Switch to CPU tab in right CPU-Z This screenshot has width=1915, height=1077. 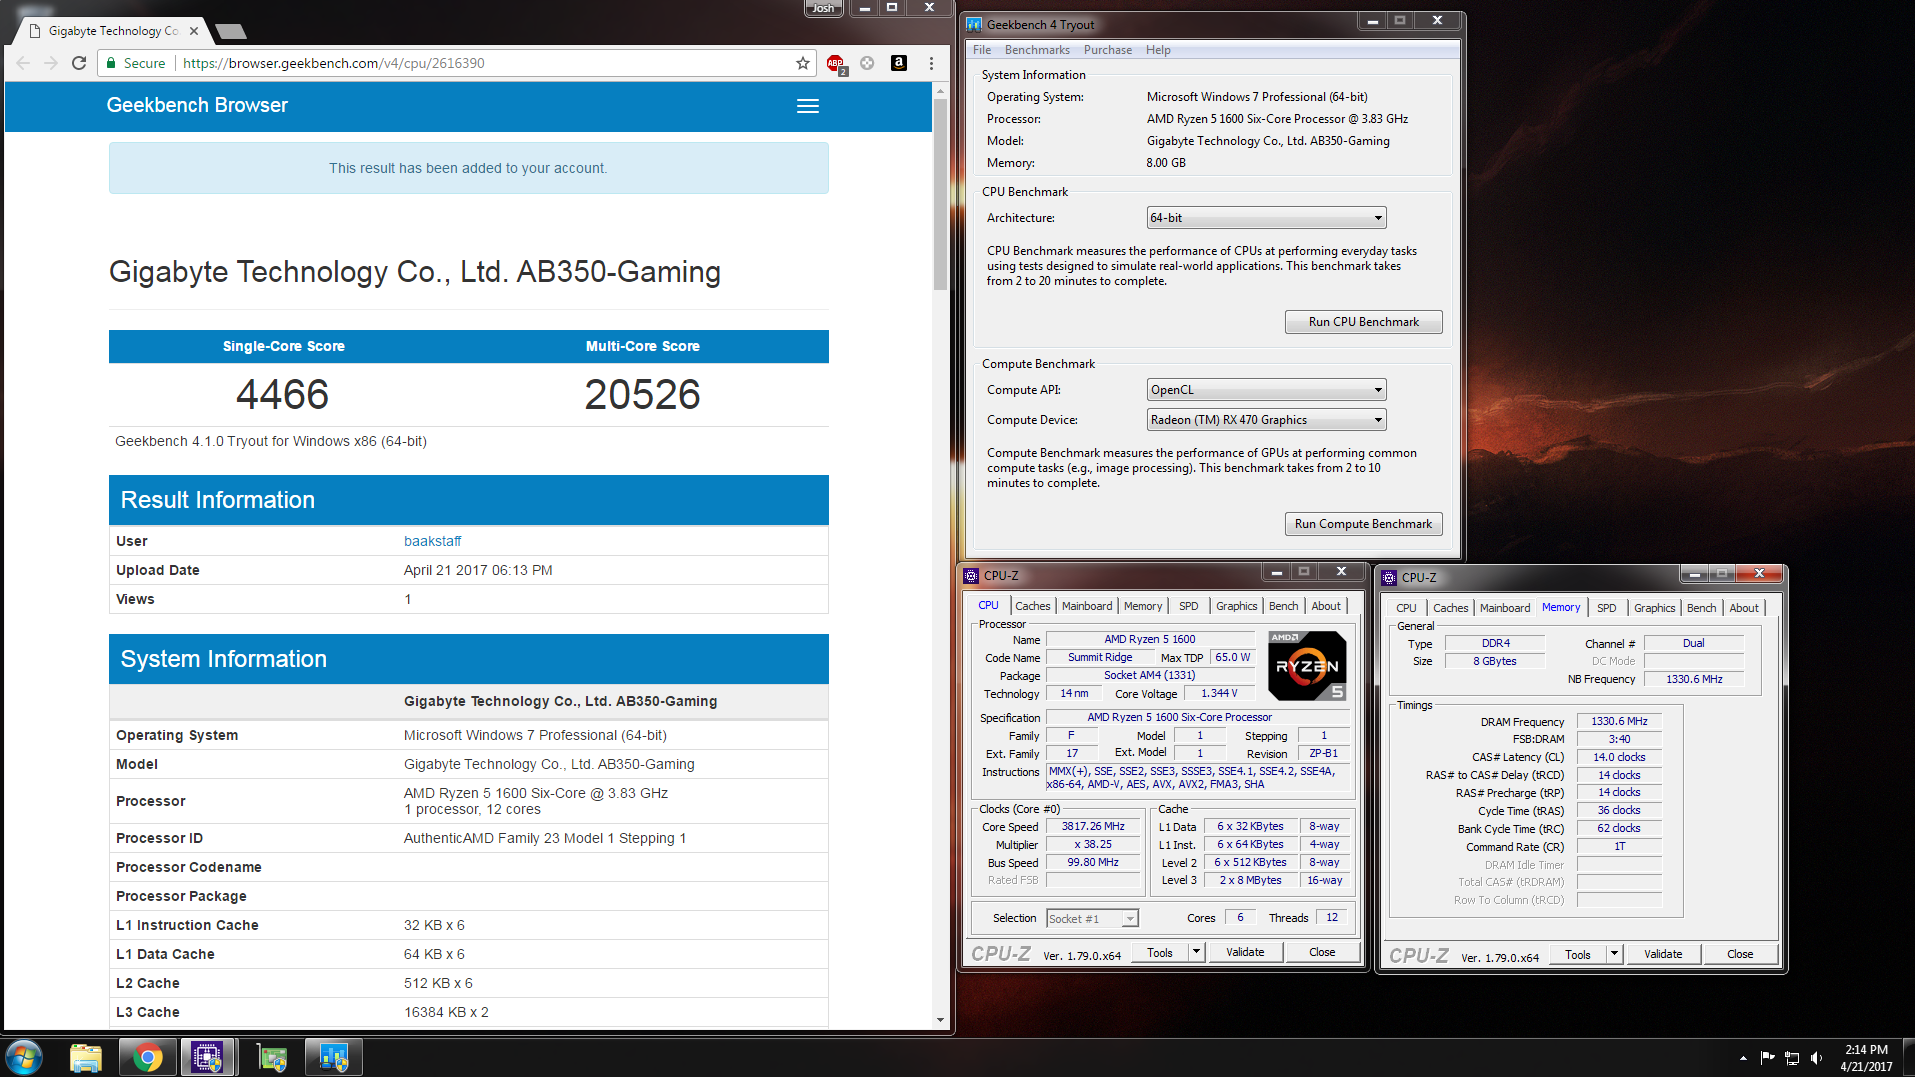pos(1406,608)
